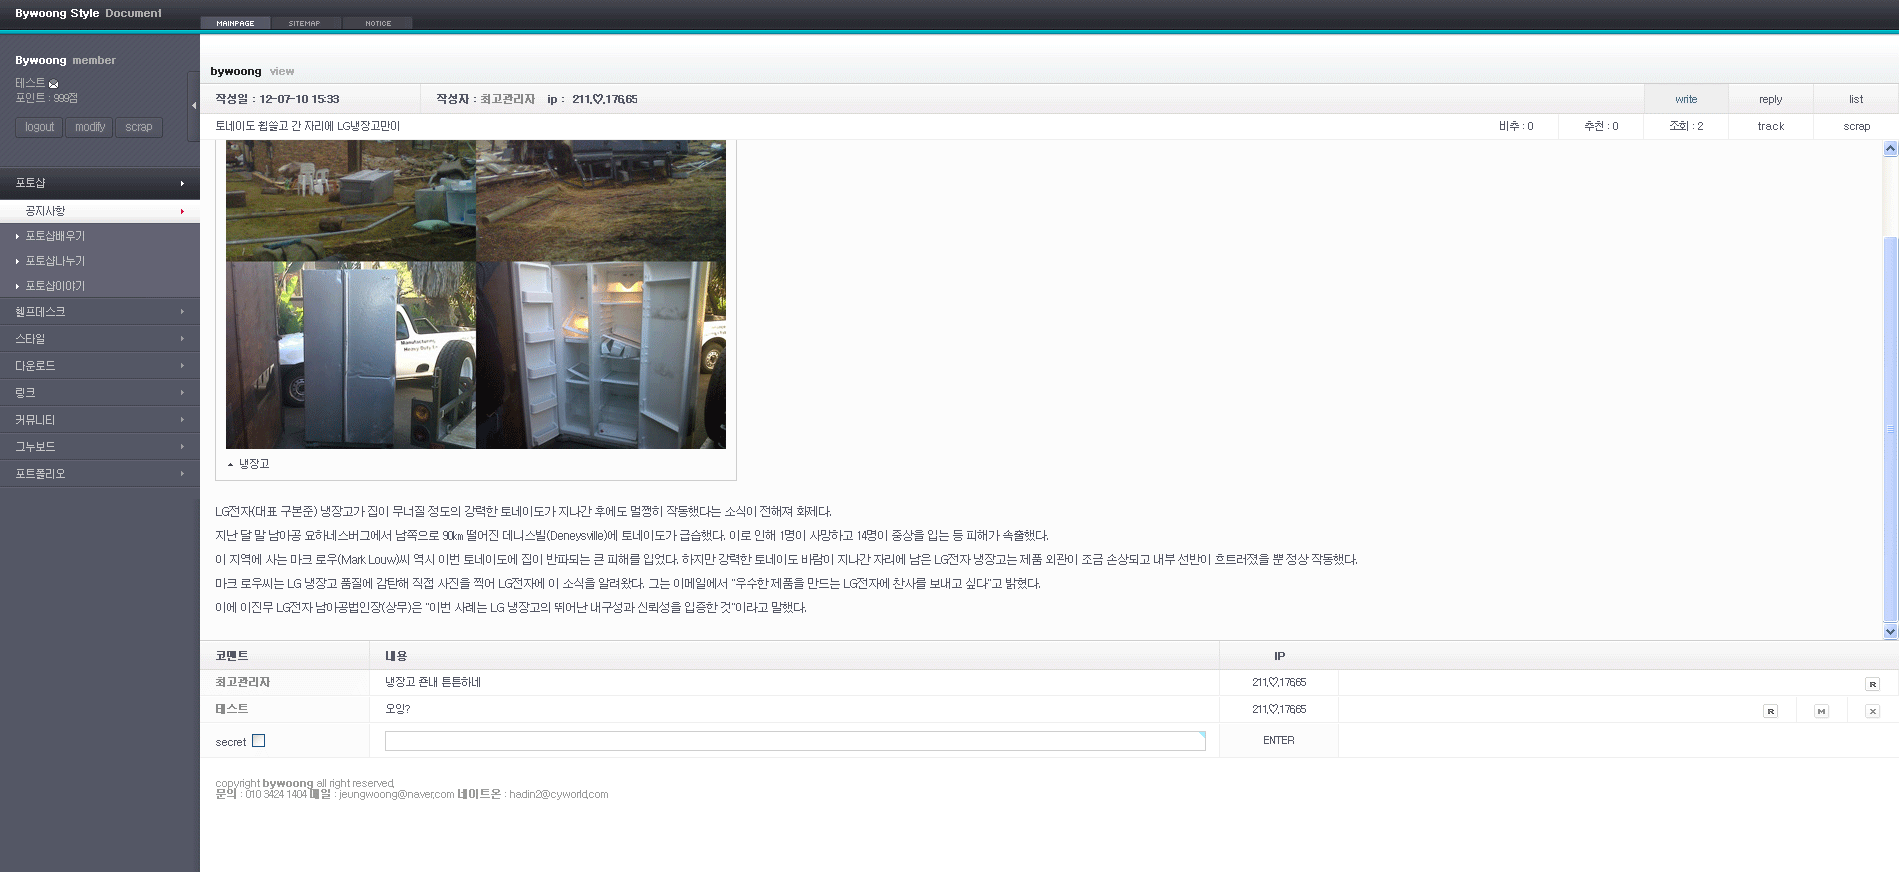Open the 포토샵나누기 submenu item
Viewport: 1899px width, 872px height.
tap(55, 261)
